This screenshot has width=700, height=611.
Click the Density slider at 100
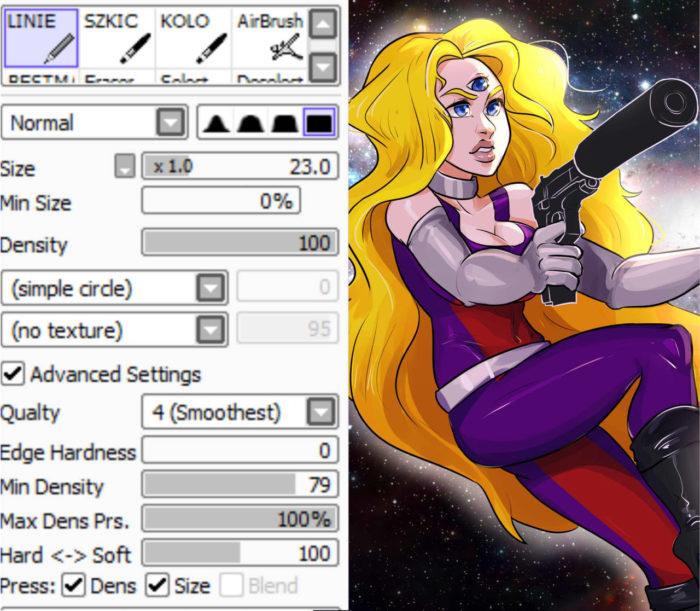pyautogui.click(x=240, y=242)
